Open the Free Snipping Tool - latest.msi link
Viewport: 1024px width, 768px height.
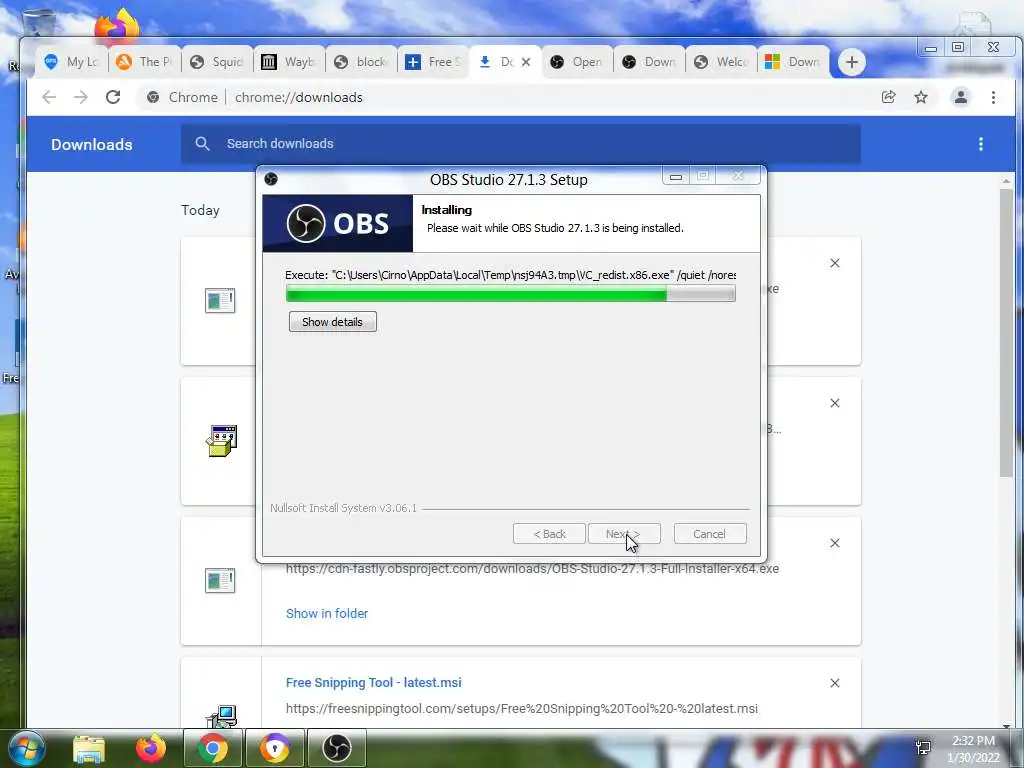[374, 682]
